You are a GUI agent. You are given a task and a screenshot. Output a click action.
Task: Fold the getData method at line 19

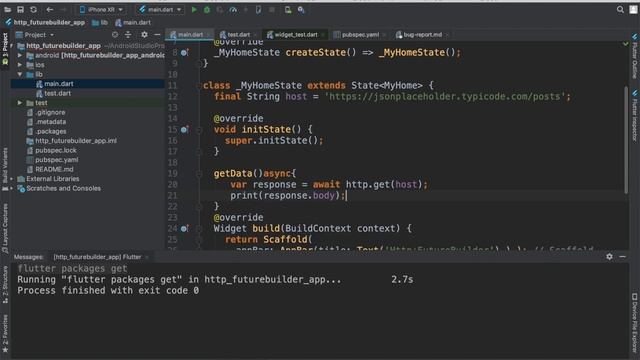(199, 174)
